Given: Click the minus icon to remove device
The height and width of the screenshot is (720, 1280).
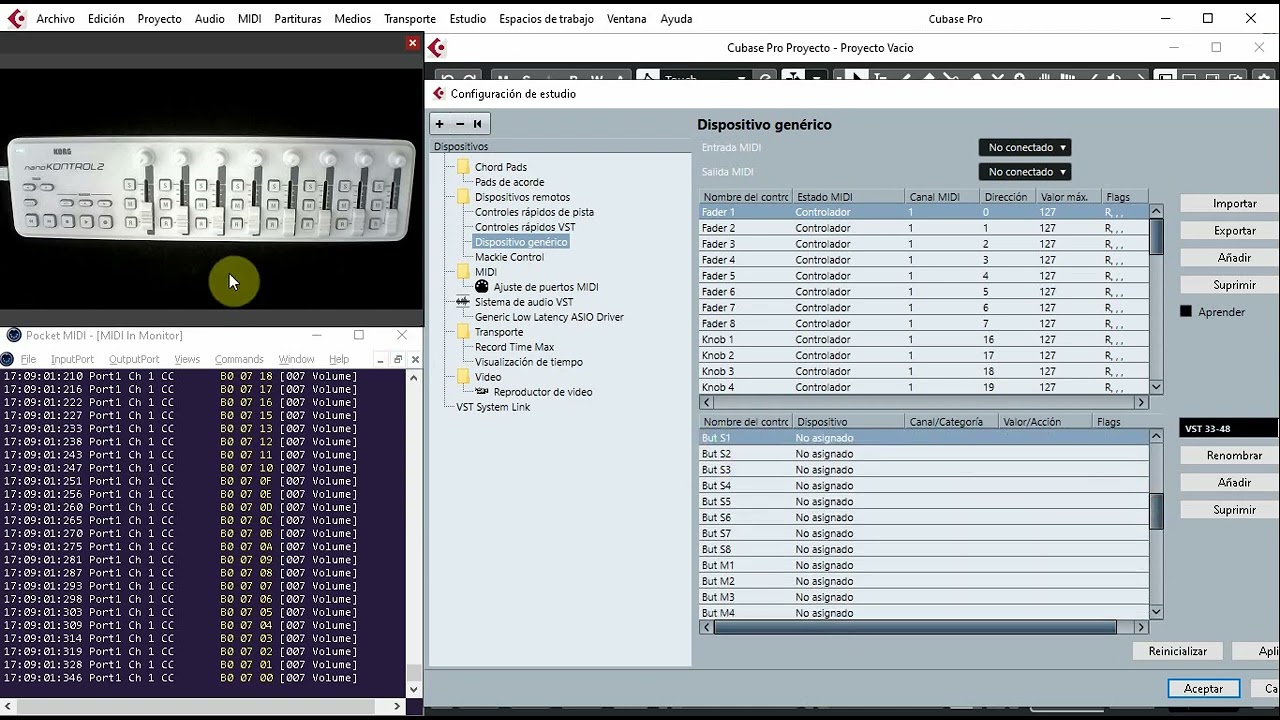Looking at the screenshot, I should click(460, 124).
